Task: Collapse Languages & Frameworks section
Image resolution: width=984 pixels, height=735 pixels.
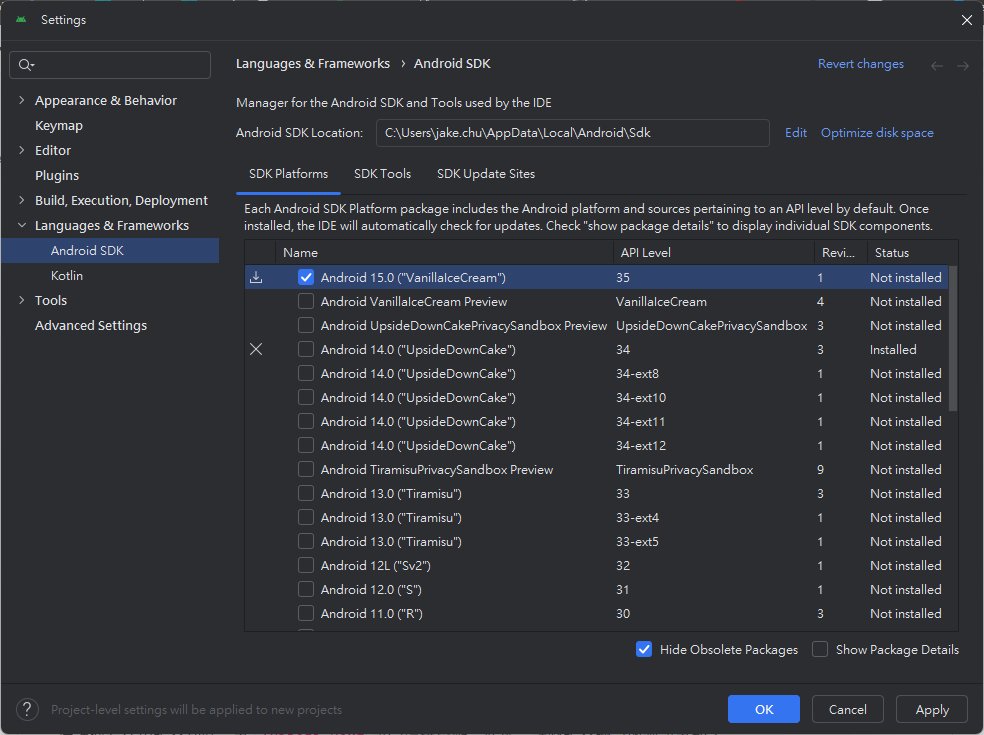Action: click(22, 225)
